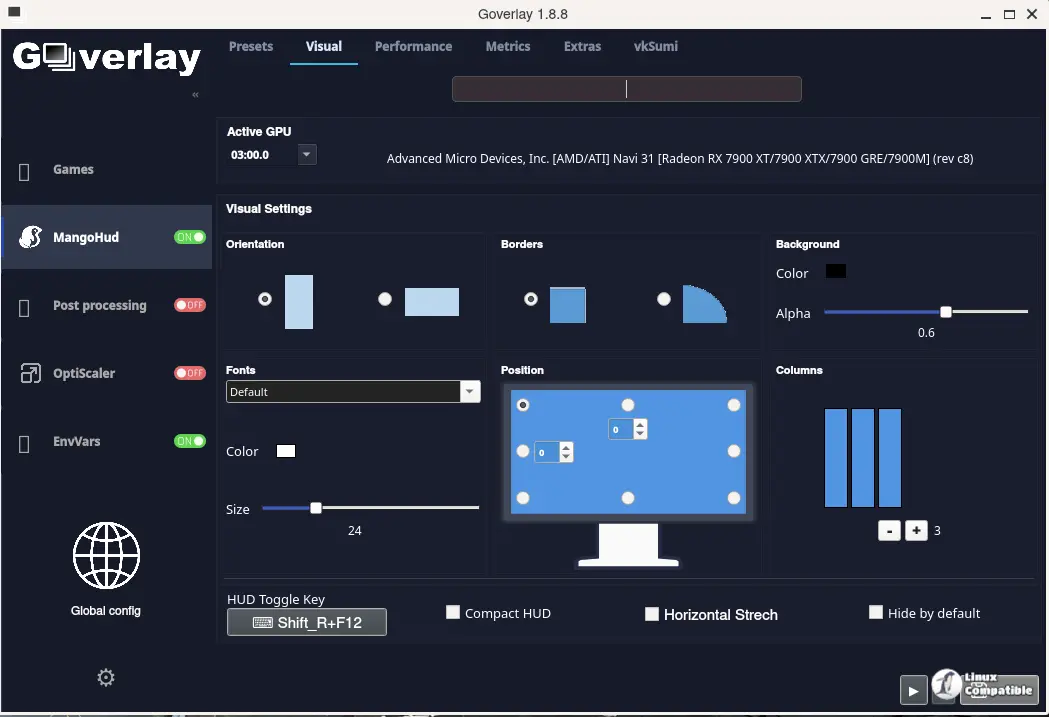
Task: Select the rounded borders shape option
Action: pyautogui.click(x=664, y=299)
